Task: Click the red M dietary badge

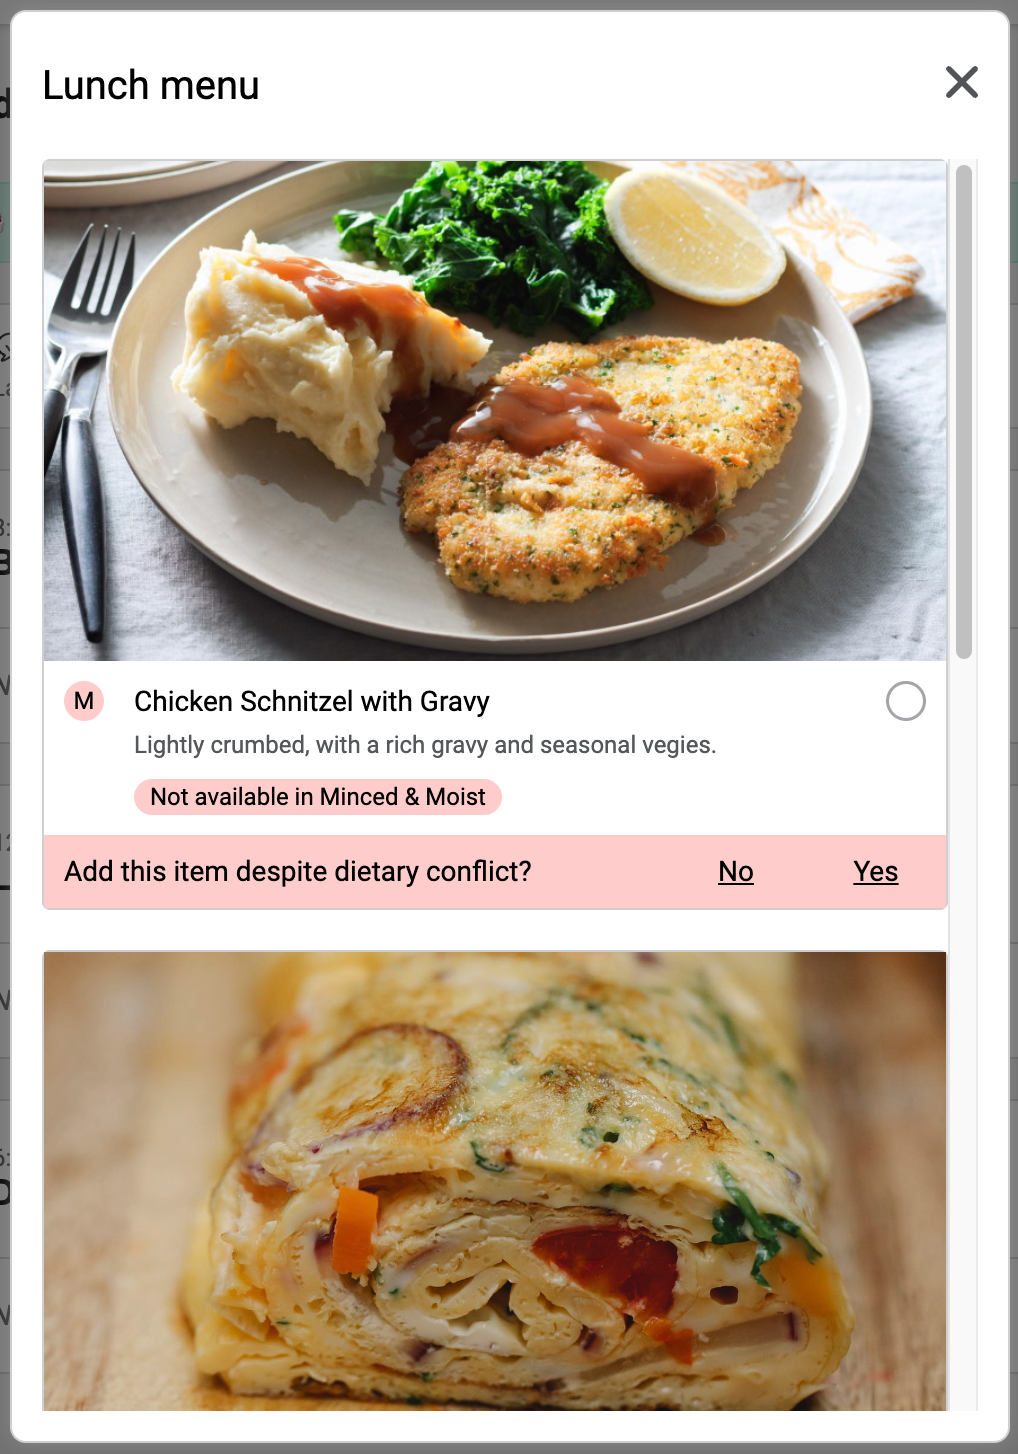Action: pos(84,701)
